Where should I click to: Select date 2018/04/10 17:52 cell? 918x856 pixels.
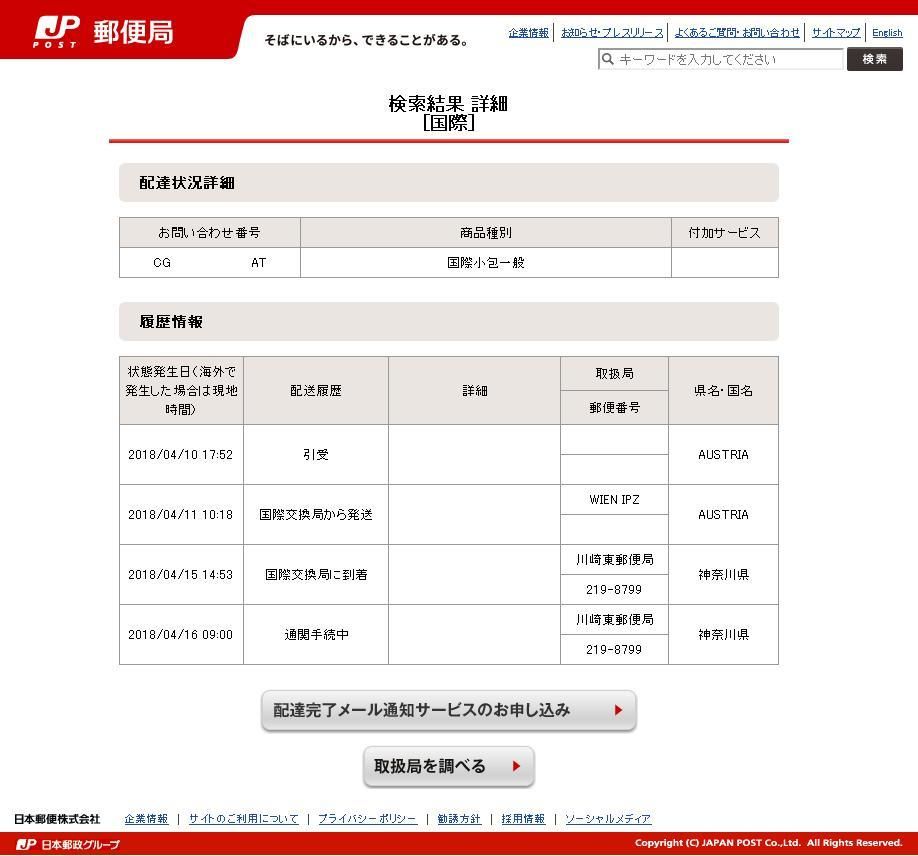[181, 455]
